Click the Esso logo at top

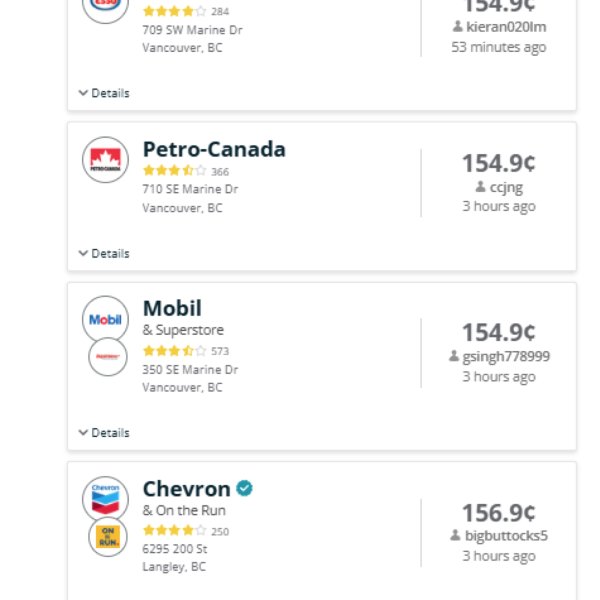pos(105,5)
